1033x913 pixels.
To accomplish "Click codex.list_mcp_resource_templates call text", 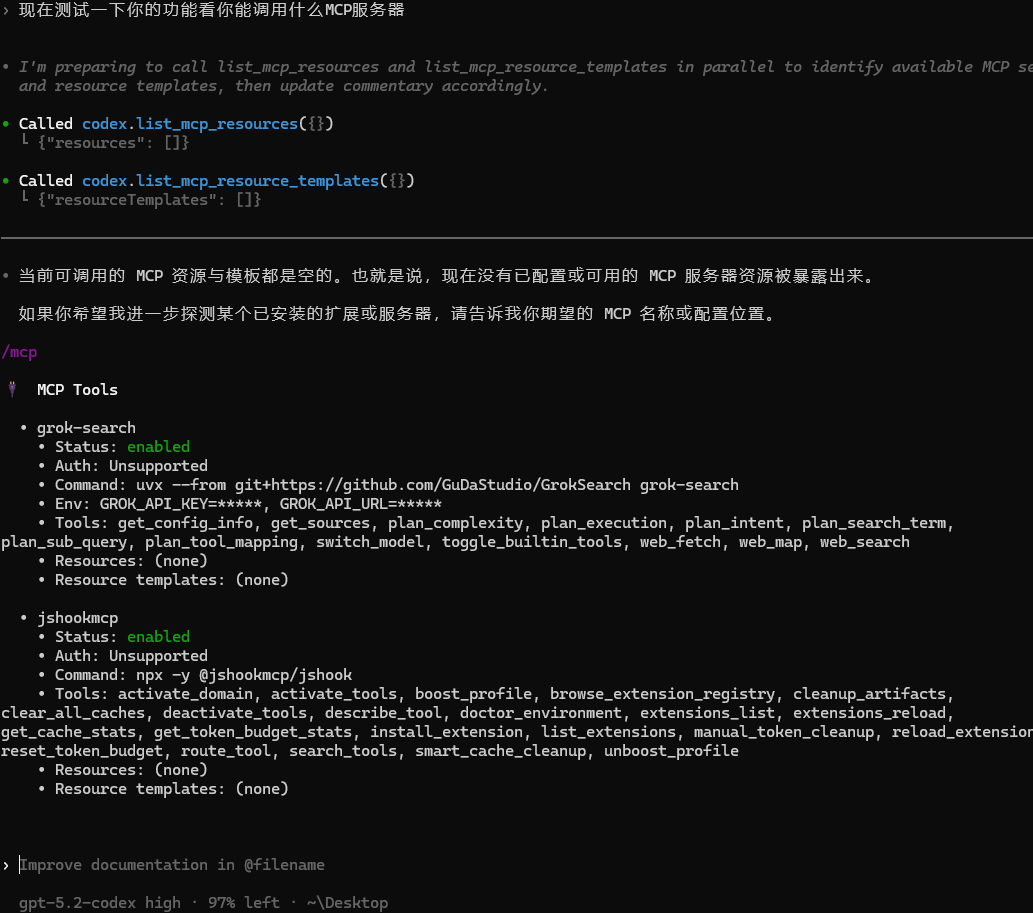I will pyautogui.click(x=248, y=180).
